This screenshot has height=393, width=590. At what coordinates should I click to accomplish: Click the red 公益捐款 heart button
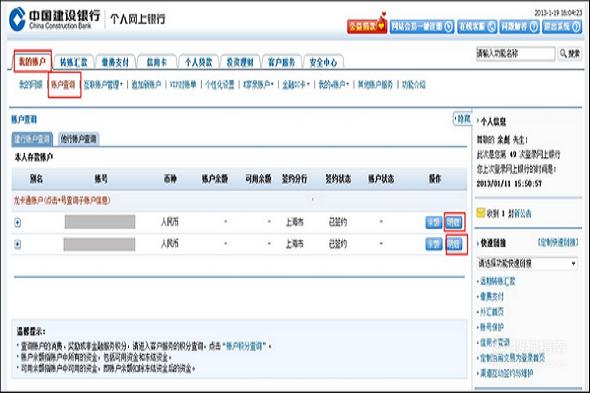367,26
